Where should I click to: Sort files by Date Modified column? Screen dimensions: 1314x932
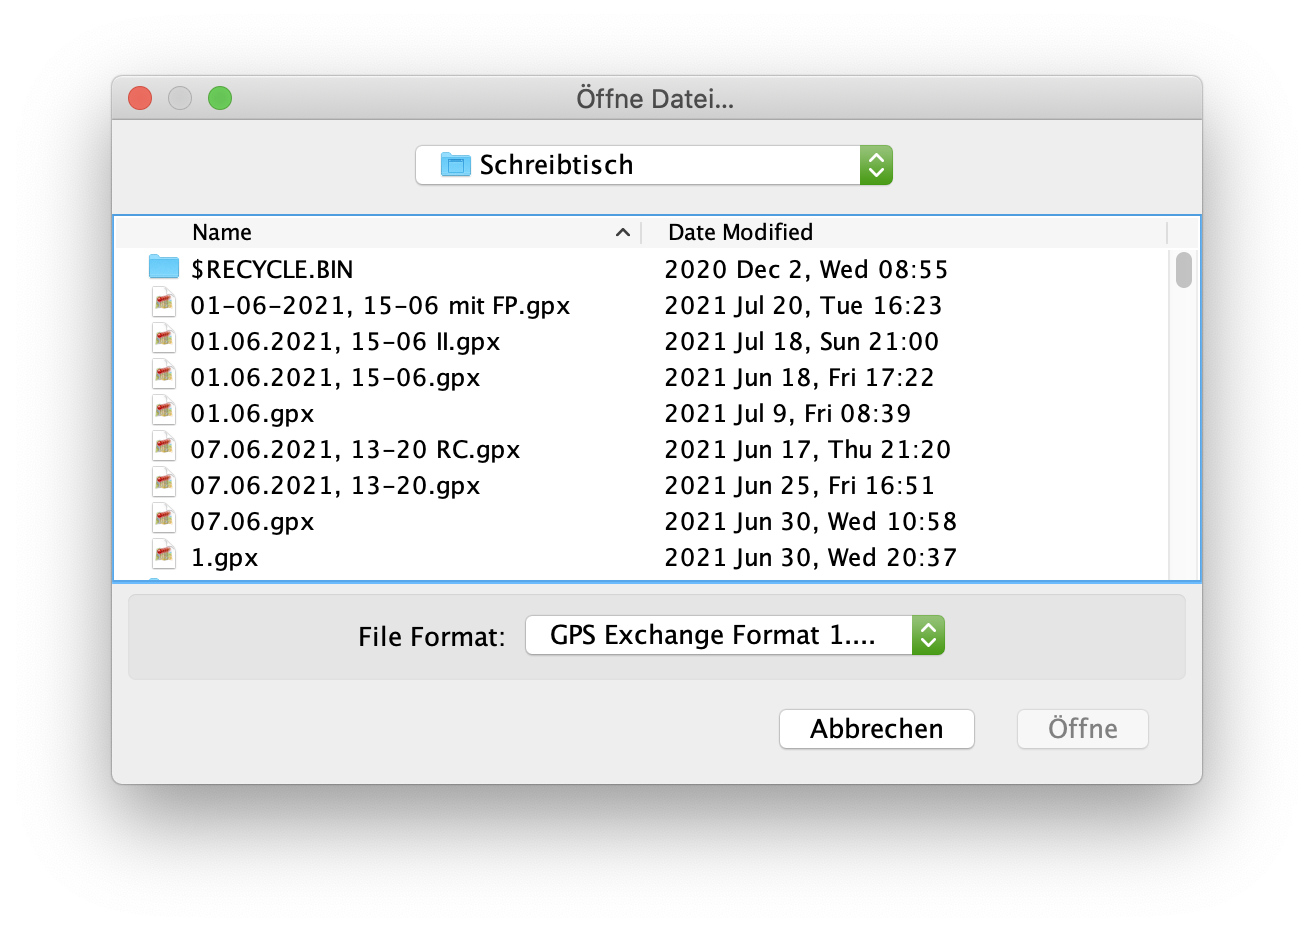tap(740, 232)
